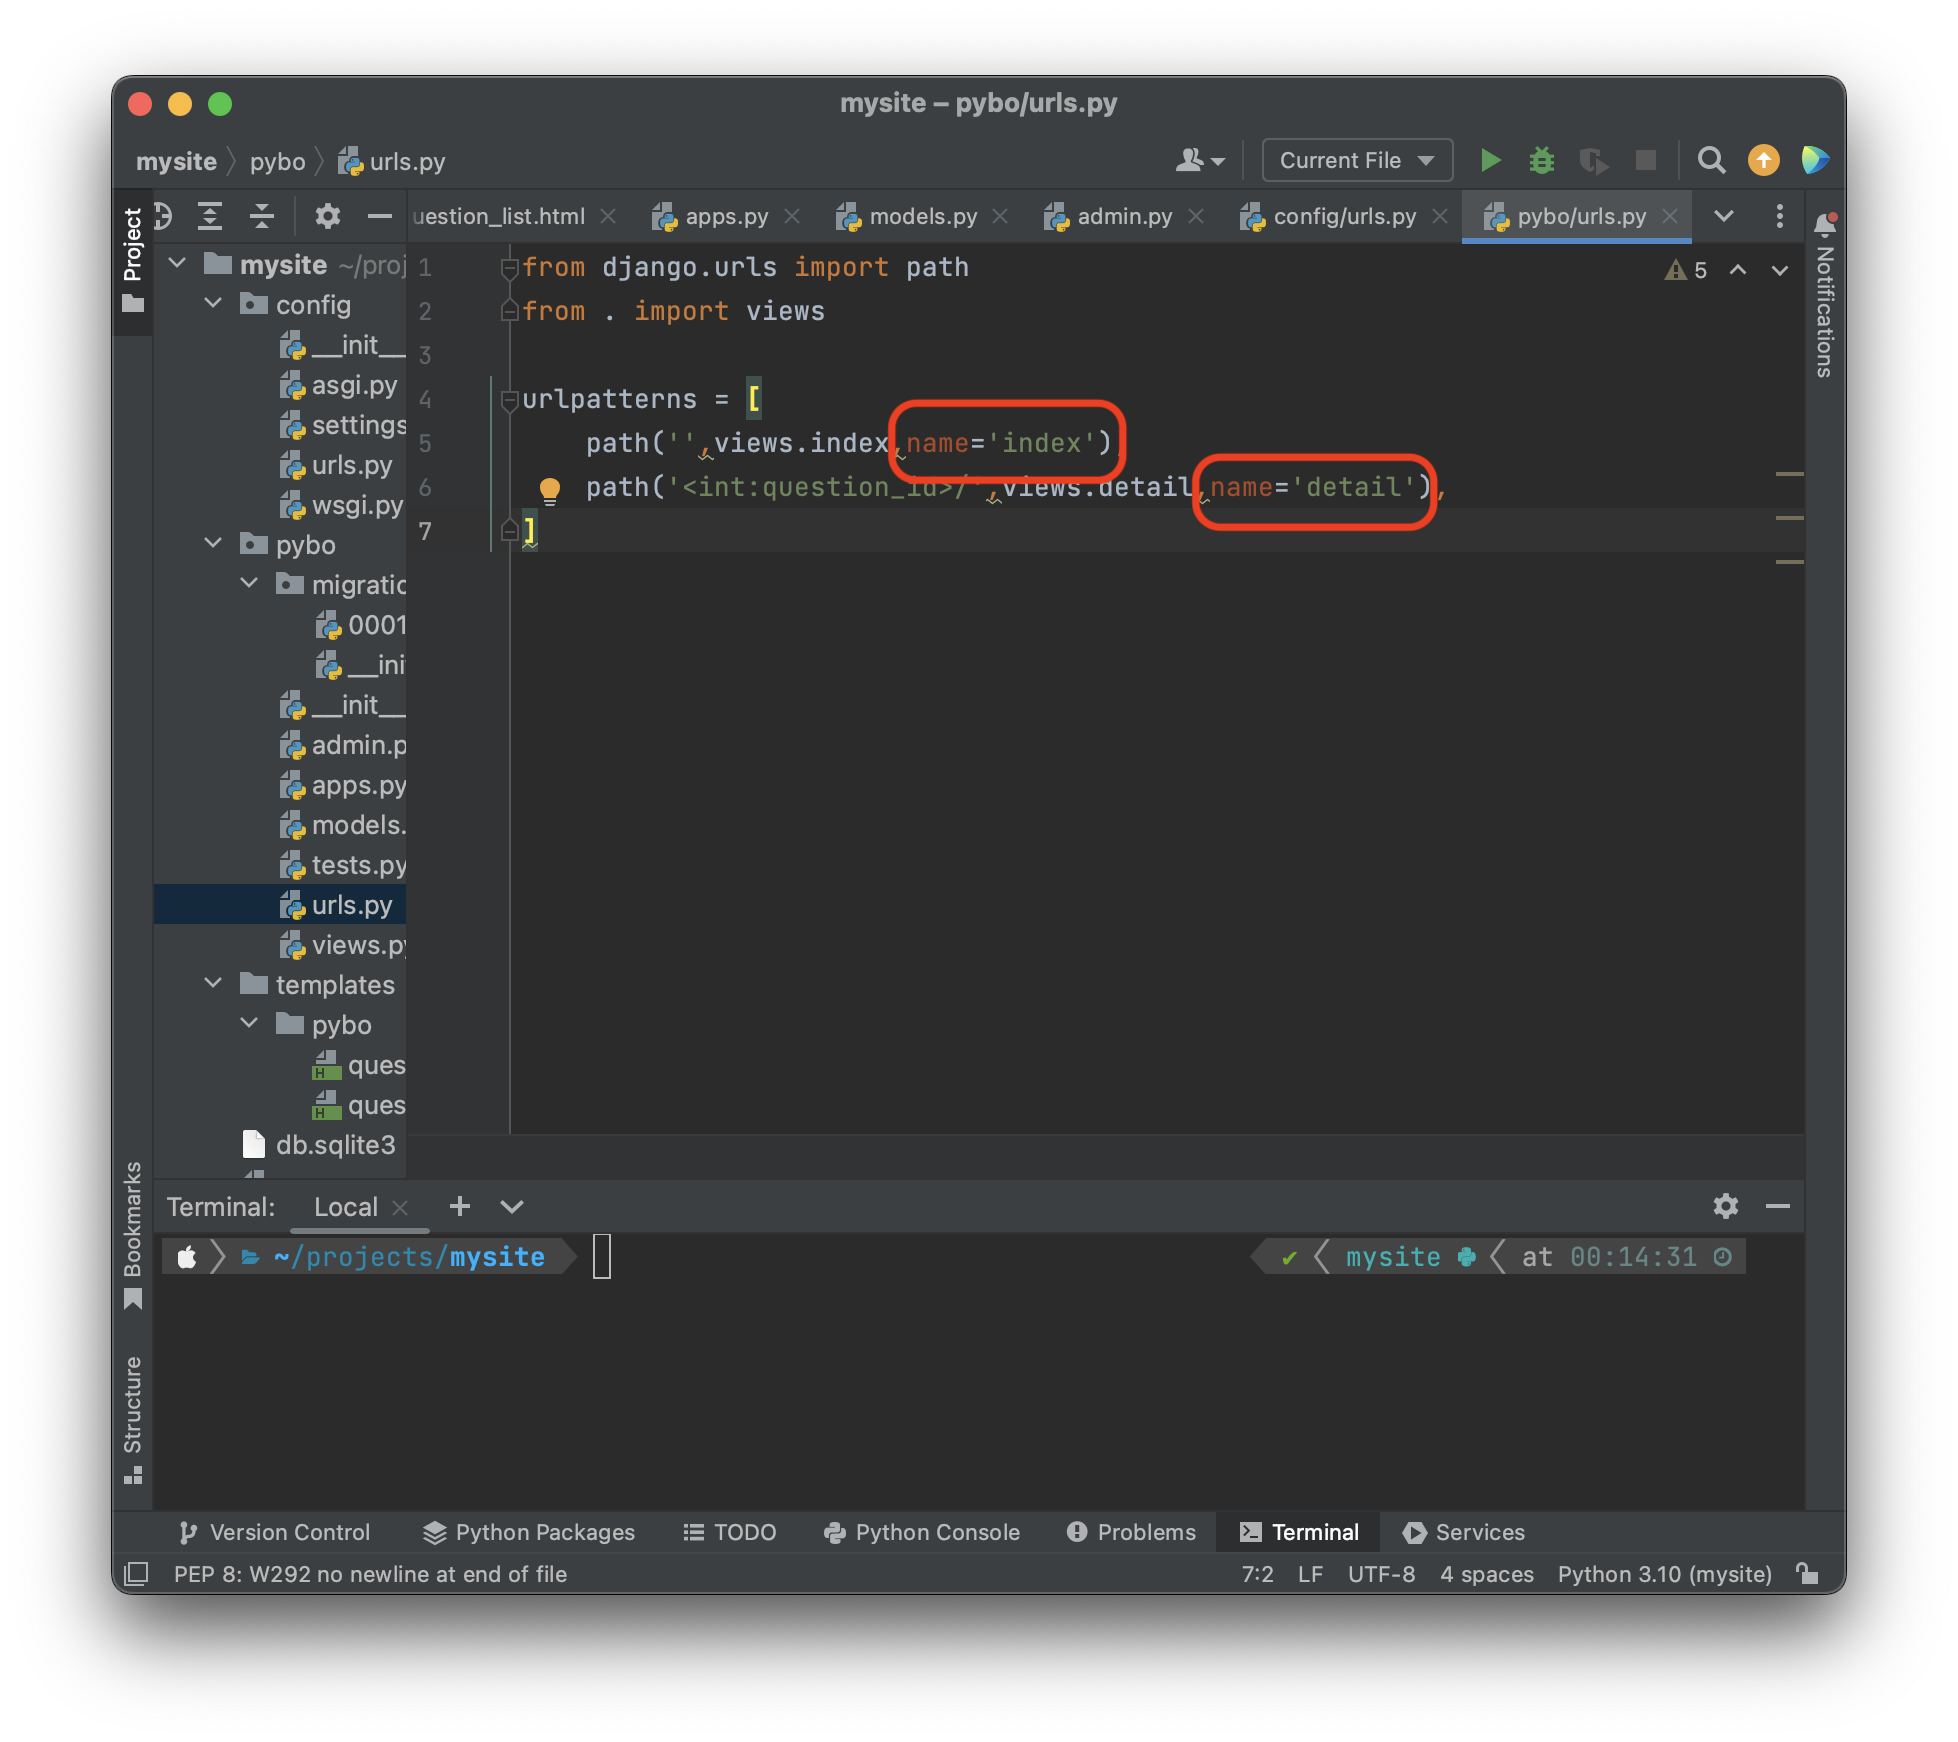Click Python 3.10 (mysite) interpreter label
Viewport: 1958px width, 1742px height.
(x=1664, y=1574)
